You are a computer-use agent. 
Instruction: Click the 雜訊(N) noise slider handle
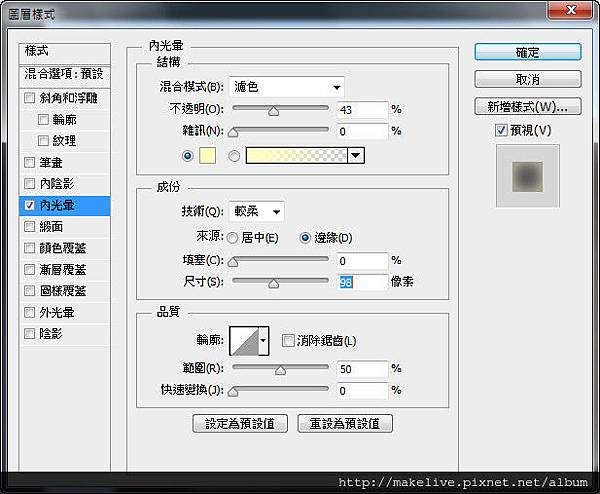[233, 132]
